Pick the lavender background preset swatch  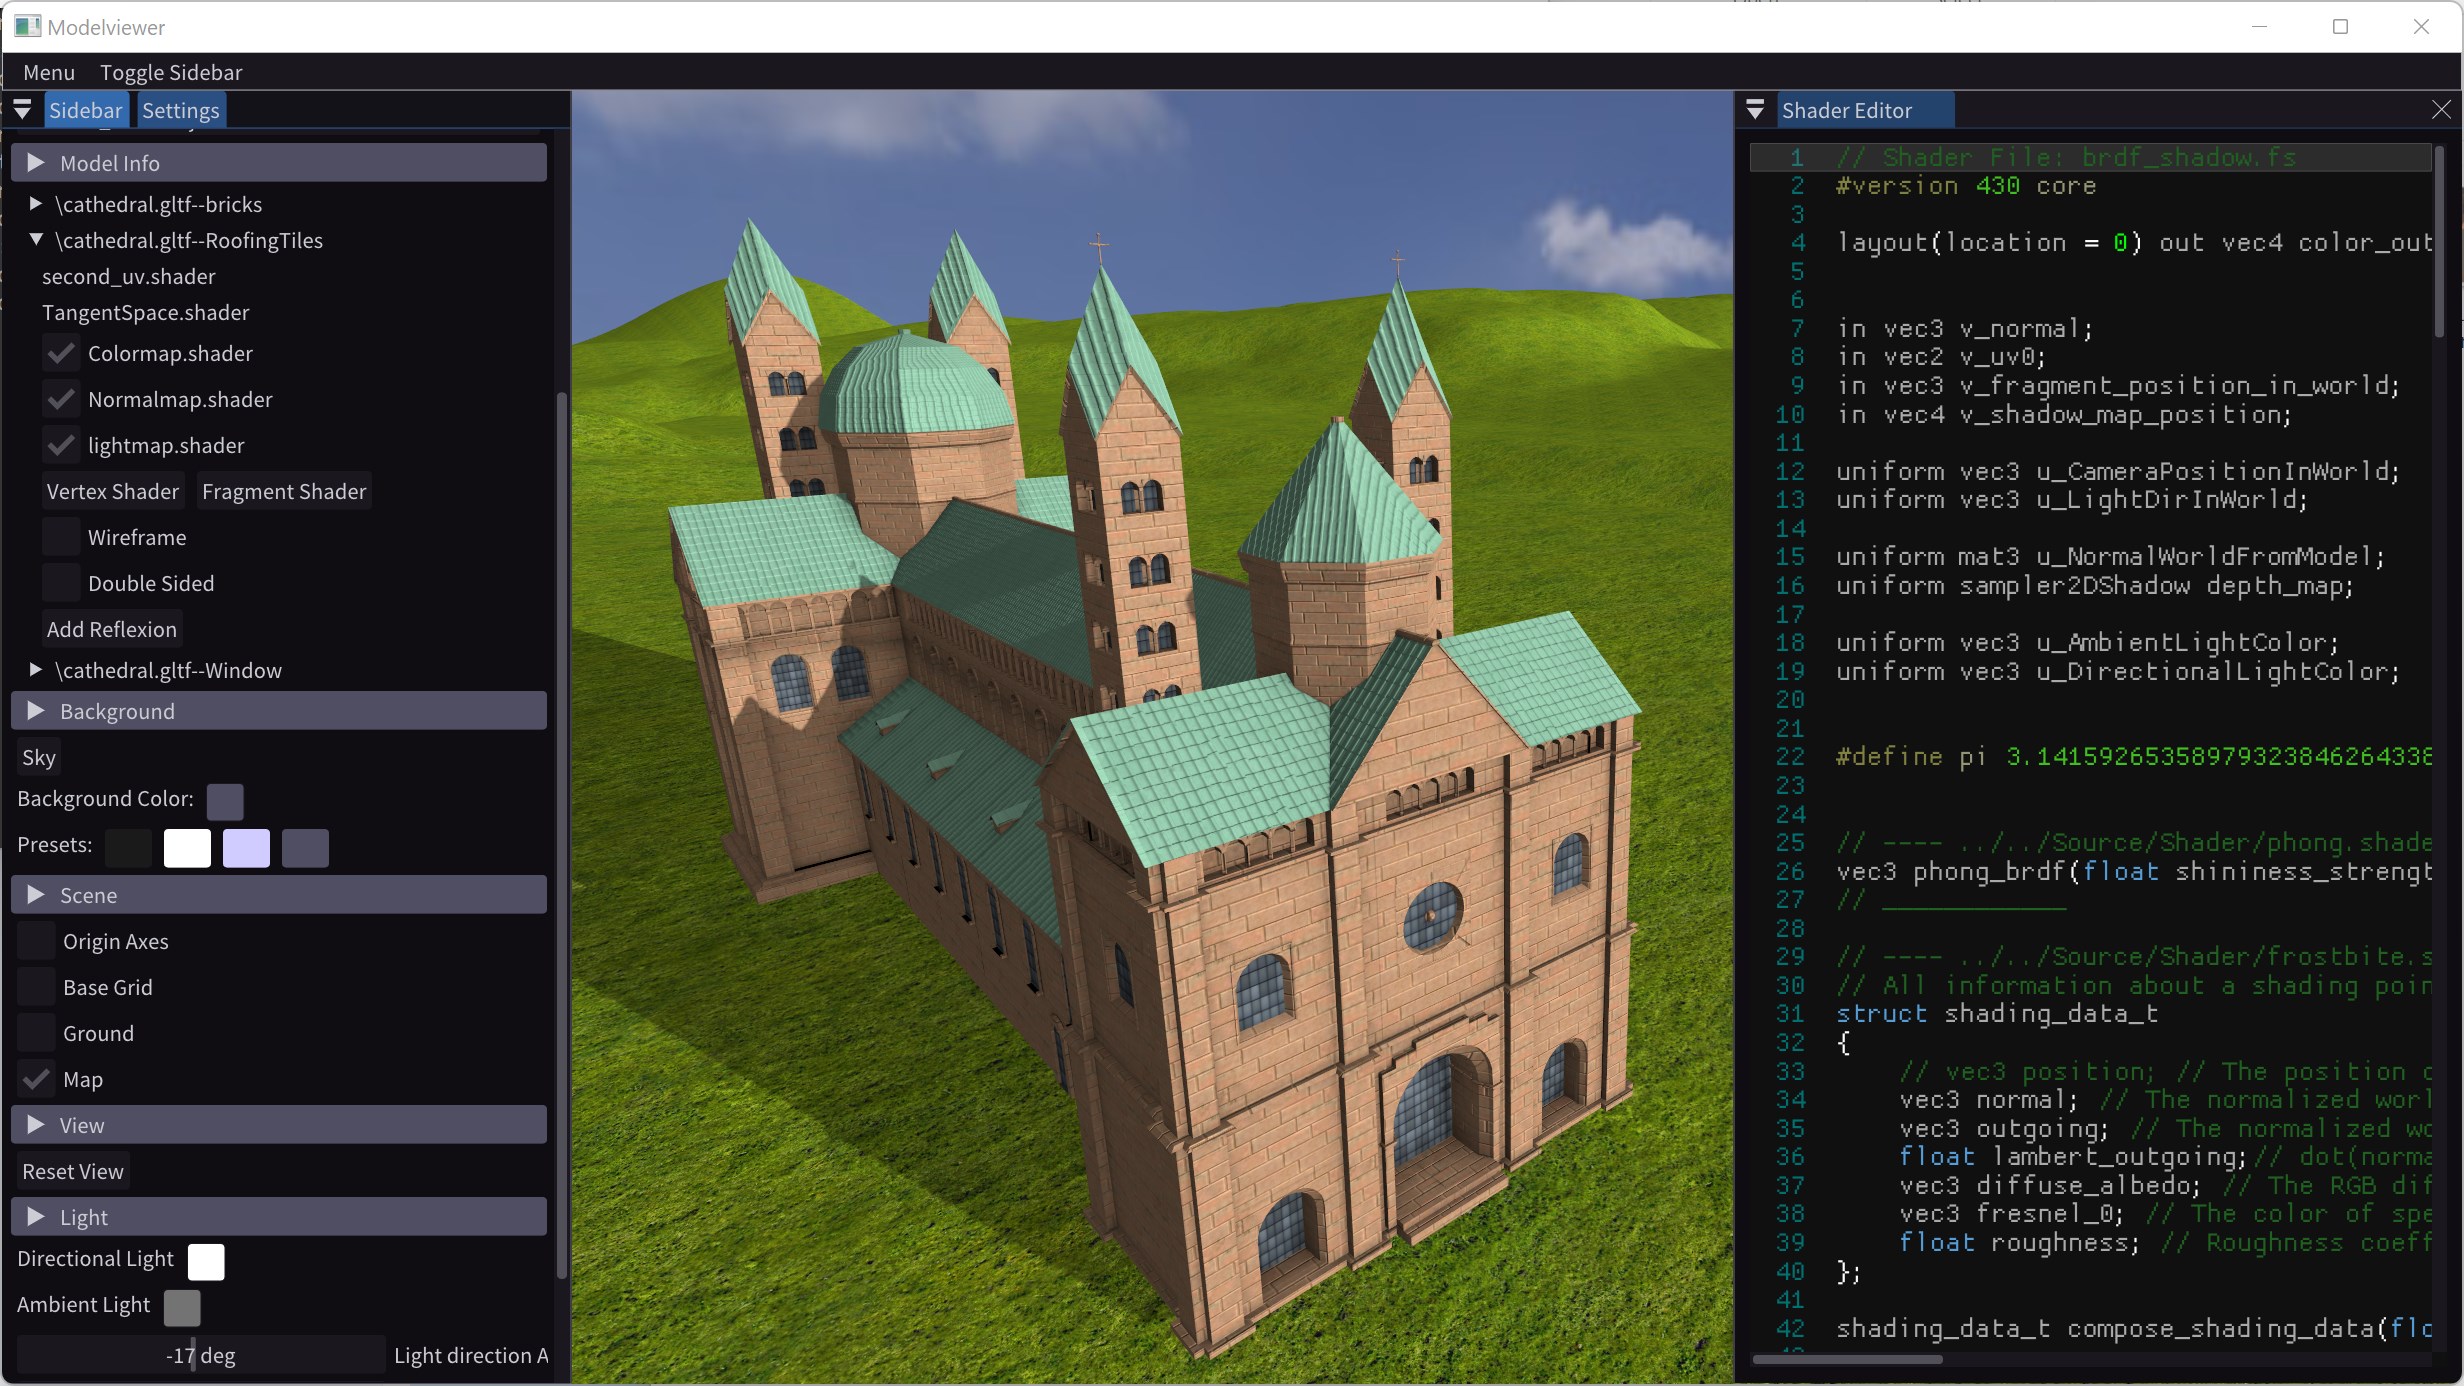click(x=246, y=848)
